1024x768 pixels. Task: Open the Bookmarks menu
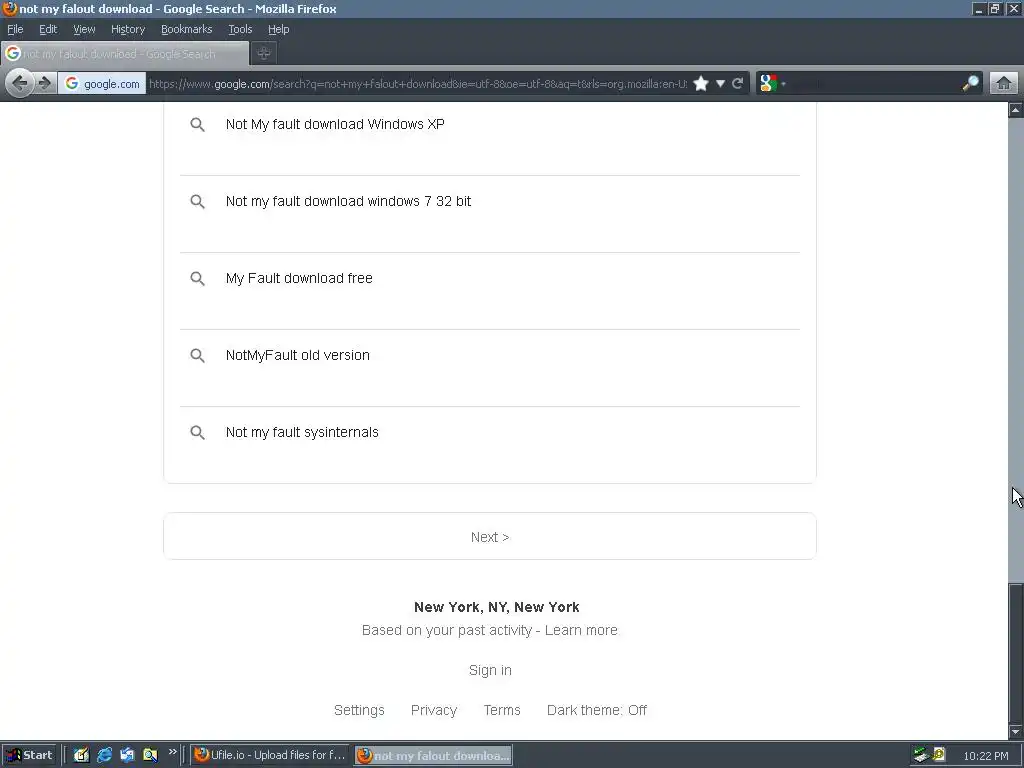(x=186, y=29)
